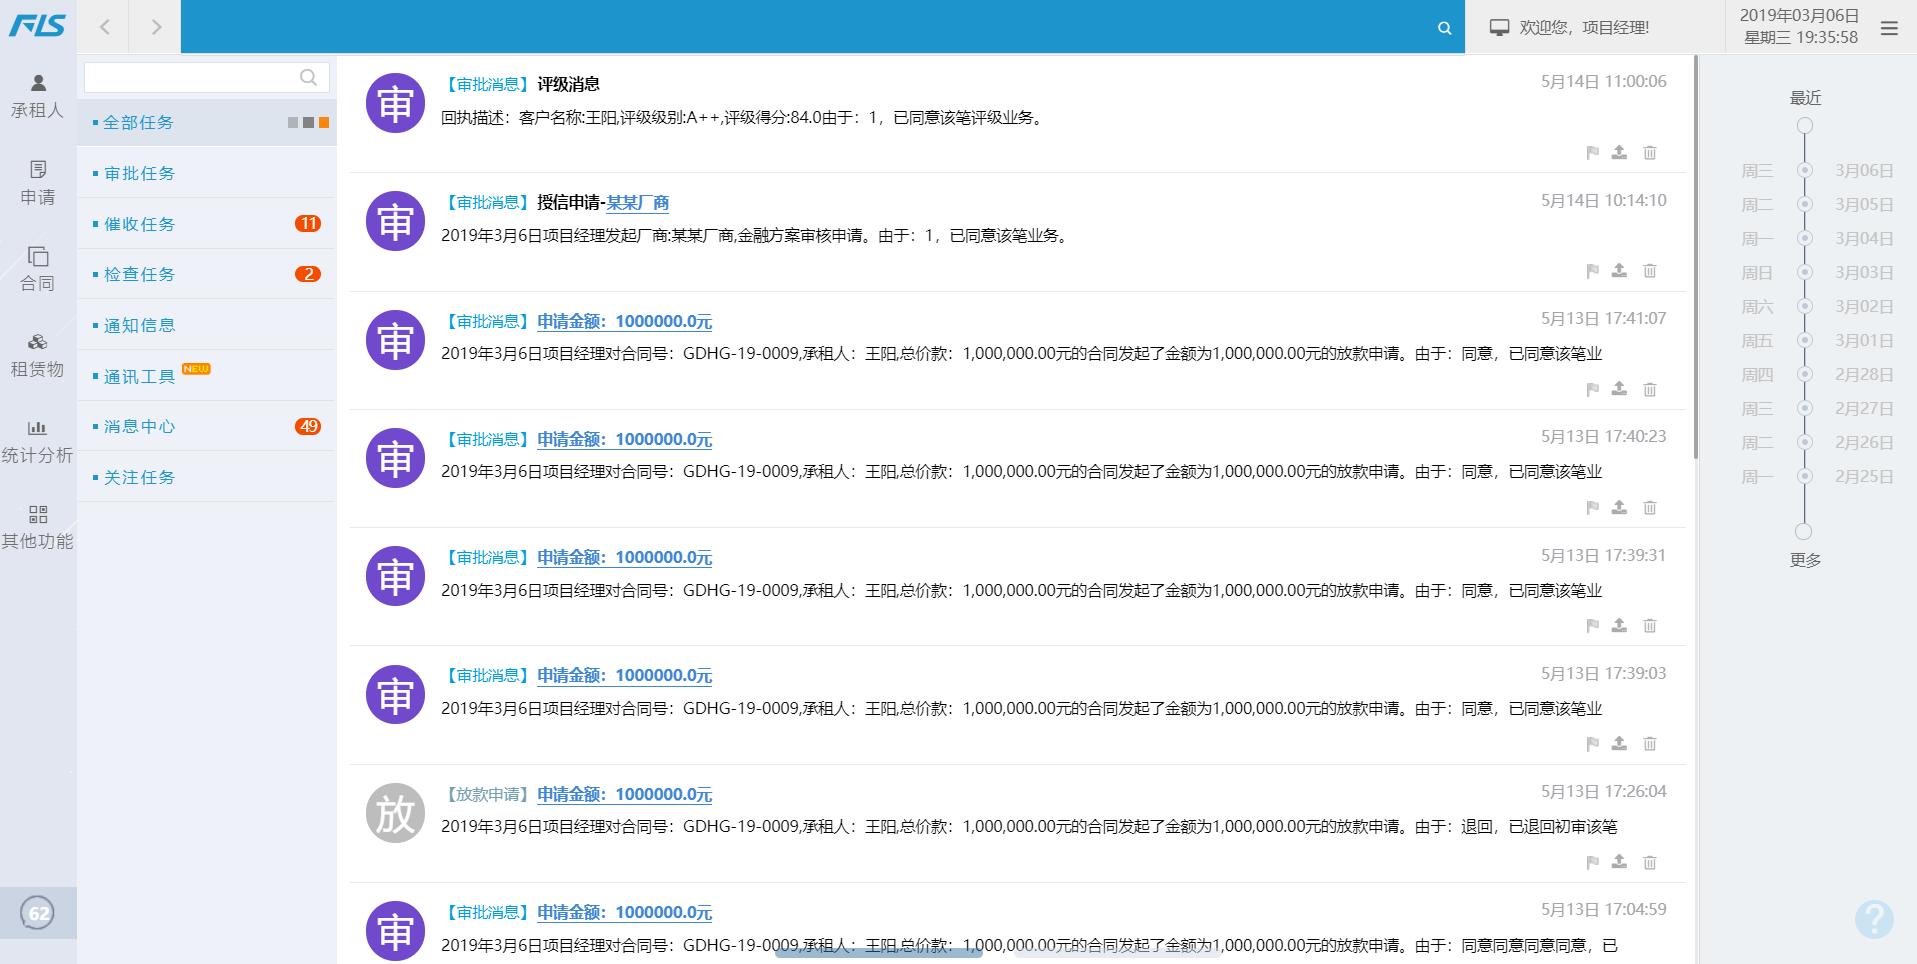Select the light gray square filter in 全部任务
1917x964 pixels.
(293, 123)
